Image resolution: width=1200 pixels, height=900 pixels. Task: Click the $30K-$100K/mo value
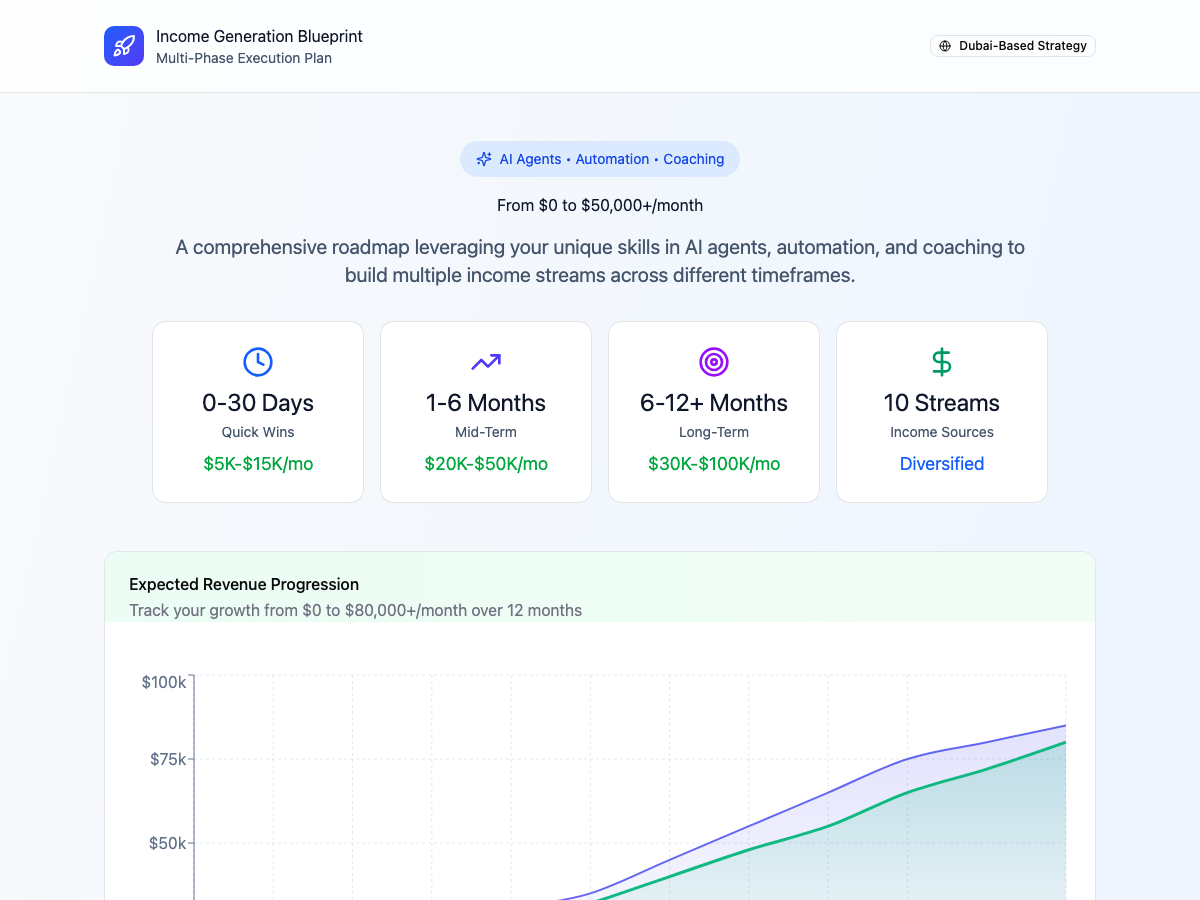pos(714,464)
